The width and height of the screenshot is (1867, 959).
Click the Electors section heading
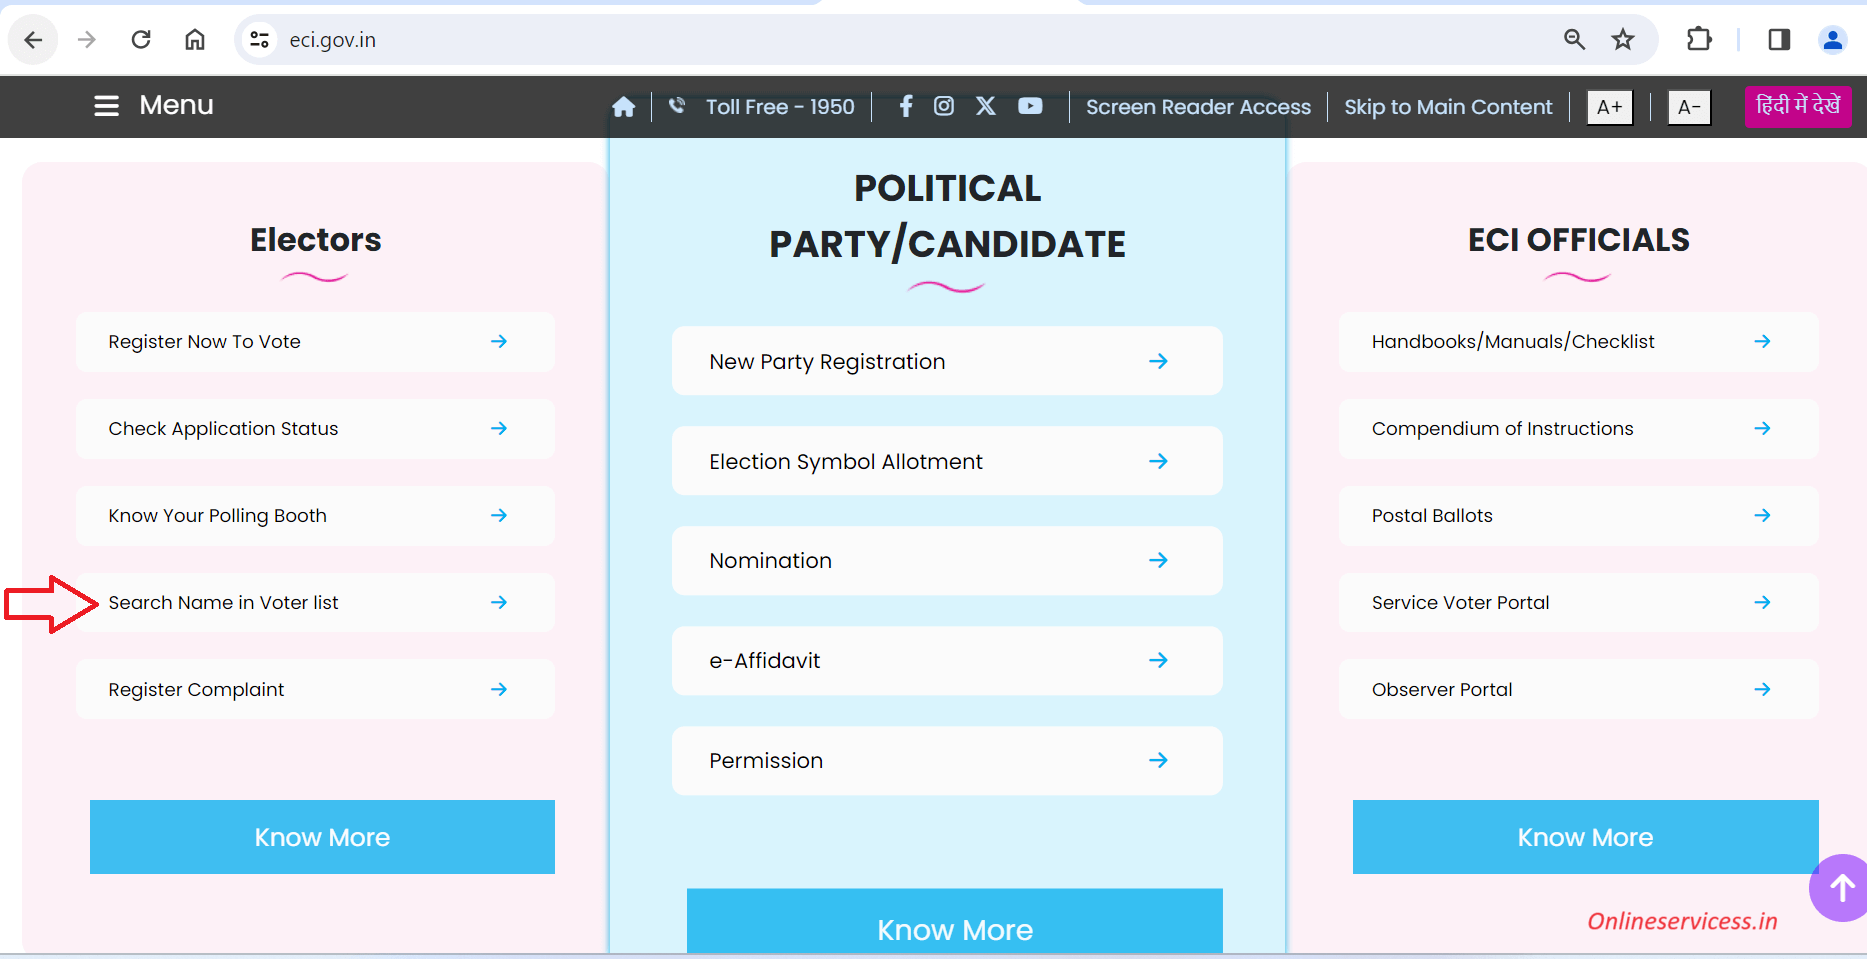pyautogui.click(x=316, y=240)
